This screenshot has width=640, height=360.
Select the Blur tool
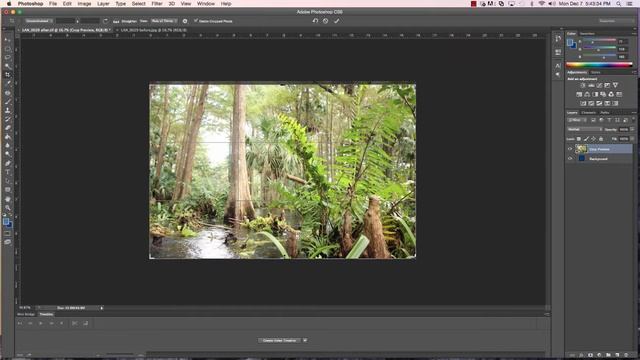(7, 145)
